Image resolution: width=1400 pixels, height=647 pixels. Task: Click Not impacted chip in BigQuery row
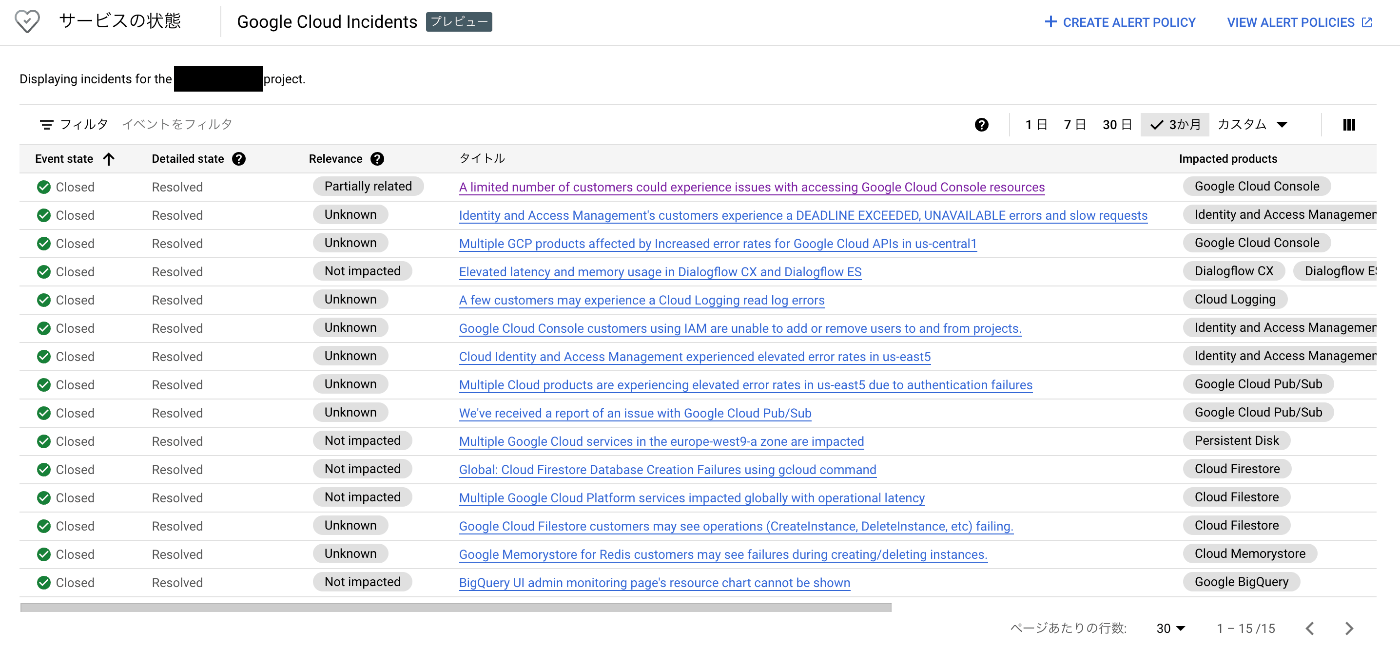click(x=362, y=582)
